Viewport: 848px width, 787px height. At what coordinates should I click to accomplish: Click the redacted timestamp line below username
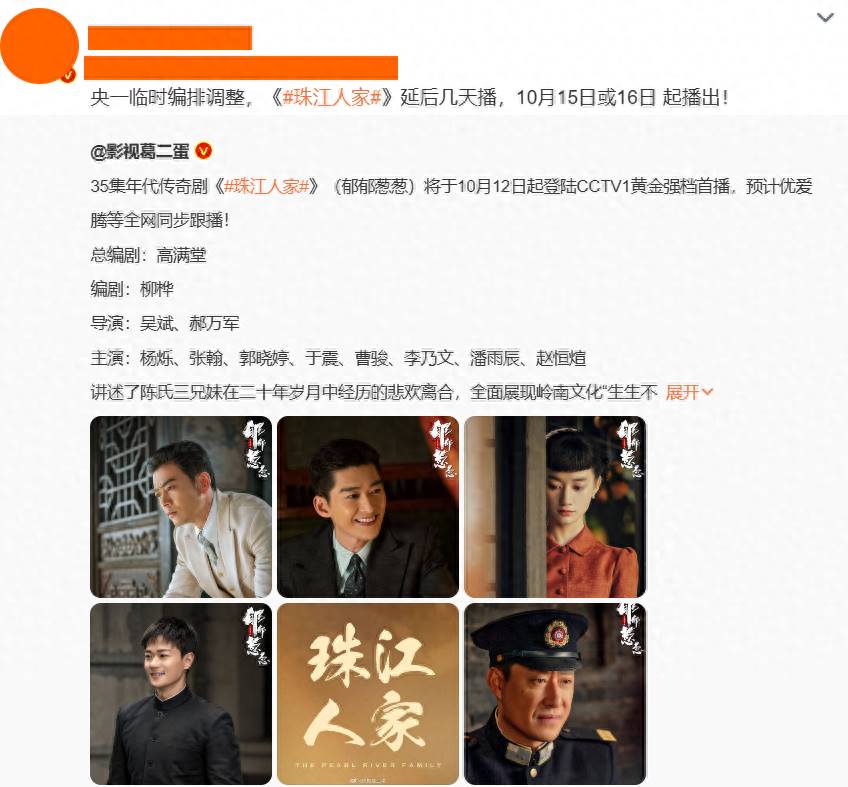pos(241,68)
